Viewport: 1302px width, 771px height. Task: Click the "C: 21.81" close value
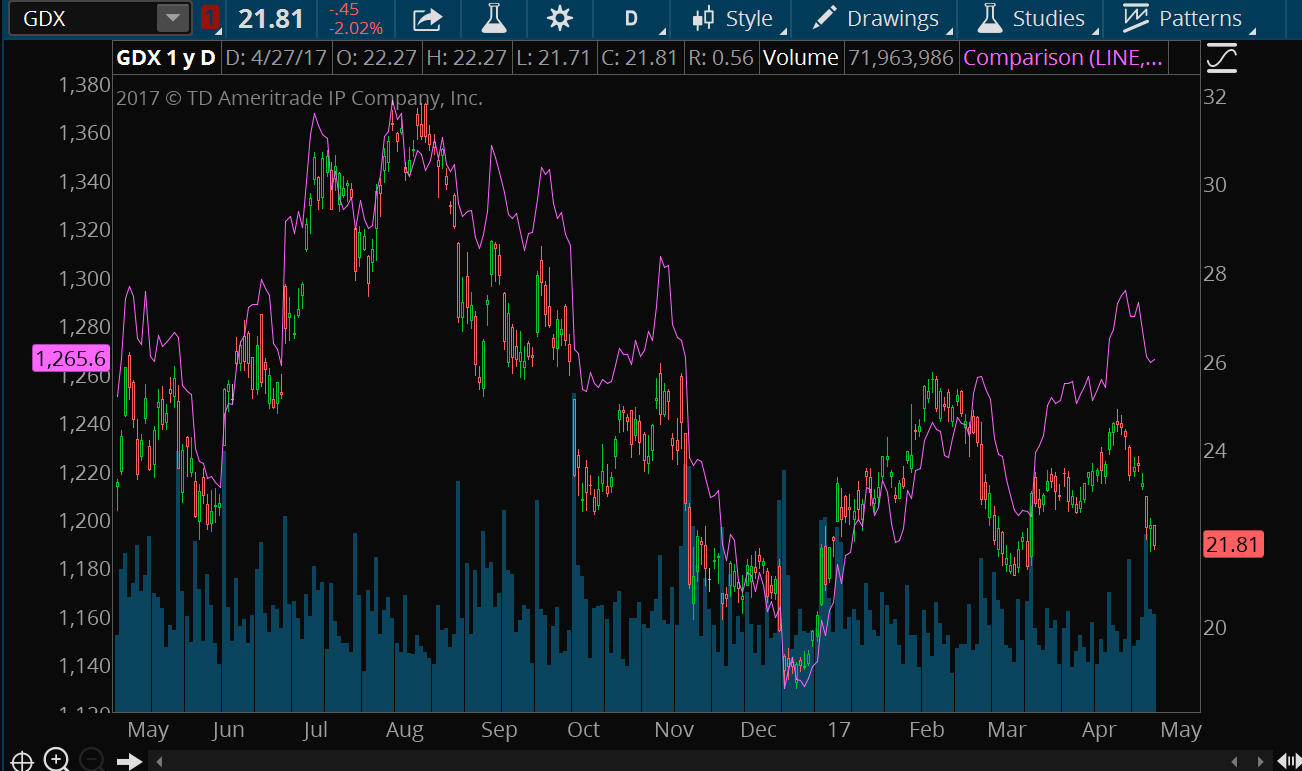coord(640,58)
